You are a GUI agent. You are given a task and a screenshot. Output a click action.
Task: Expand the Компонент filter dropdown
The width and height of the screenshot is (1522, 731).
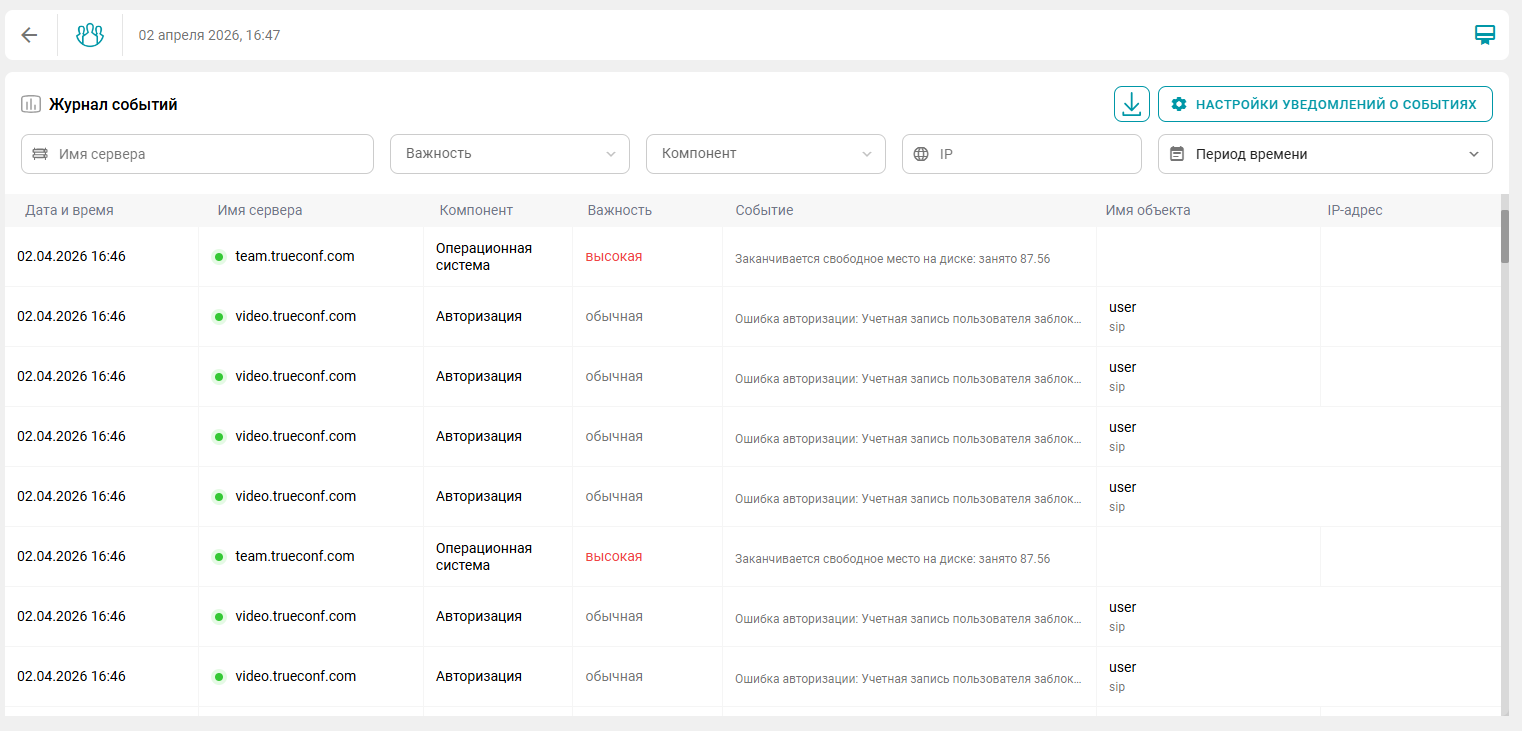[766, 154]
